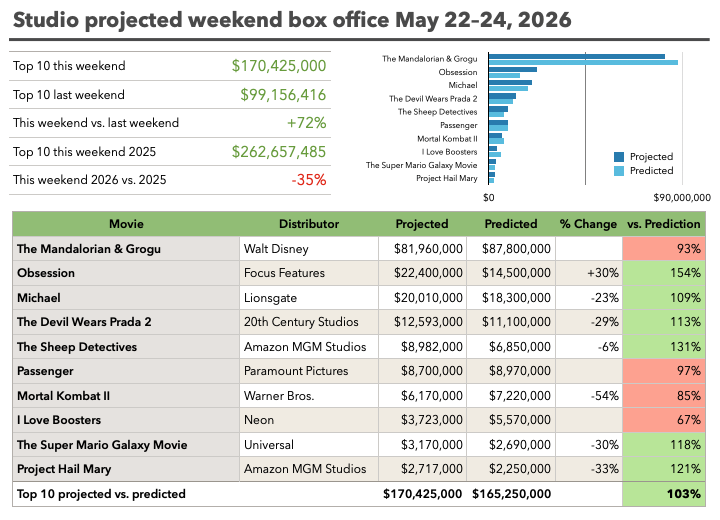720x520 pixels.
Task: Click the '% Change' column header
Action: tap(588, 224)
